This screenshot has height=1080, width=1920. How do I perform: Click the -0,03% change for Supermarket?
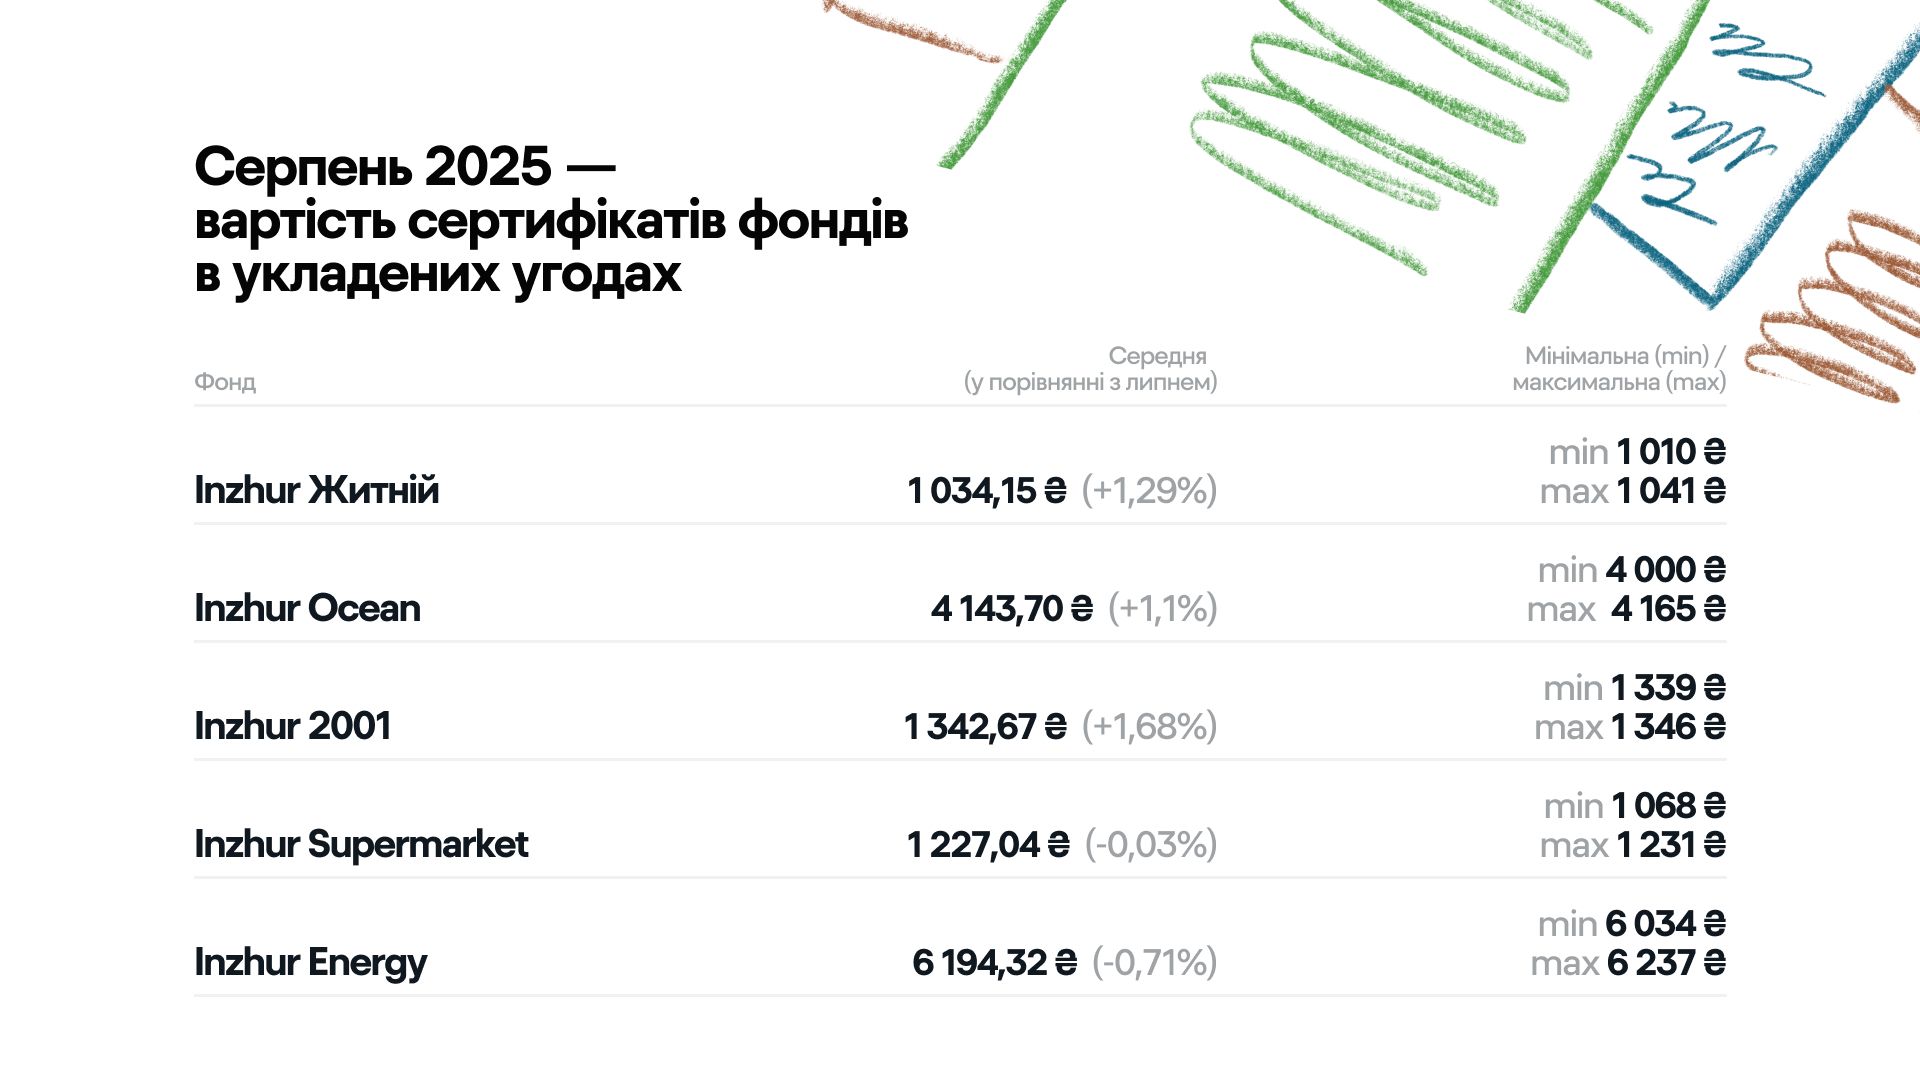[x=1151, y=845]
